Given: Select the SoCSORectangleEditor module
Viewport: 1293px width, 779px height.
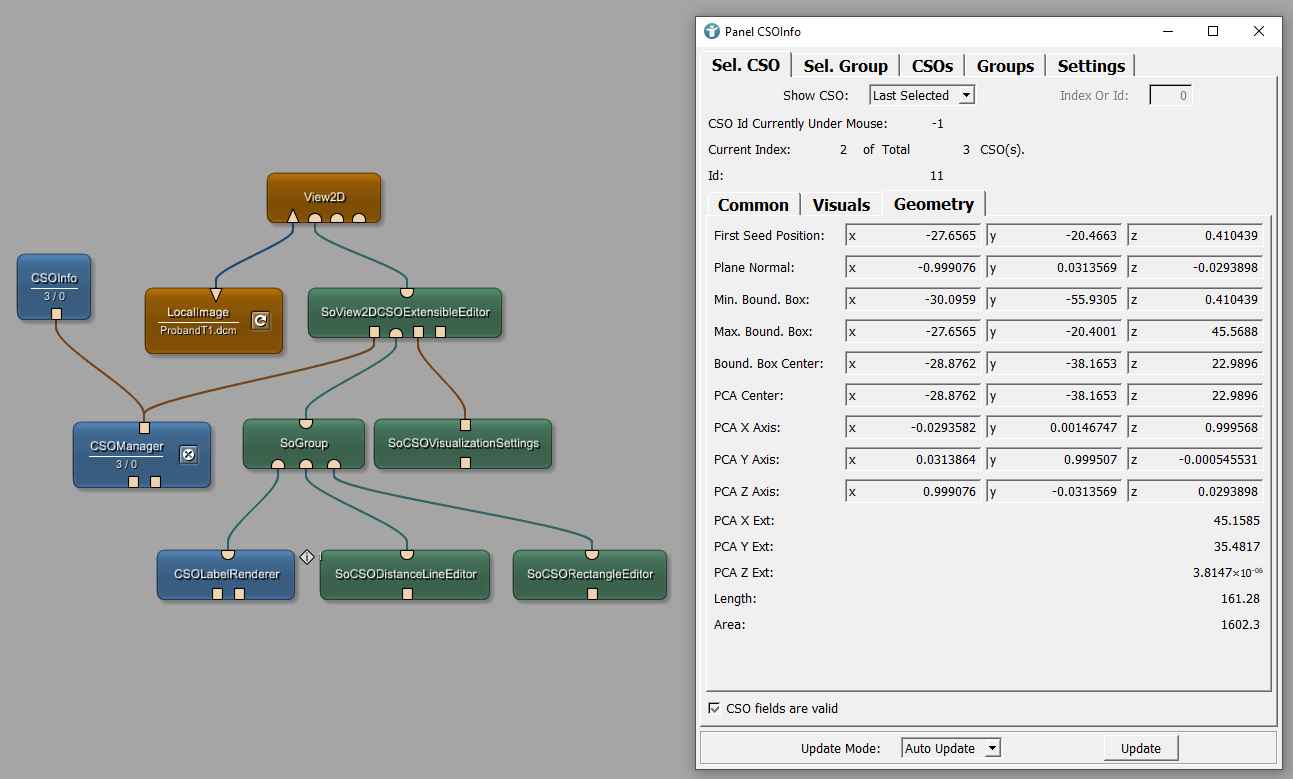Looking at the screenshot, I should click(x=590, y=574).
